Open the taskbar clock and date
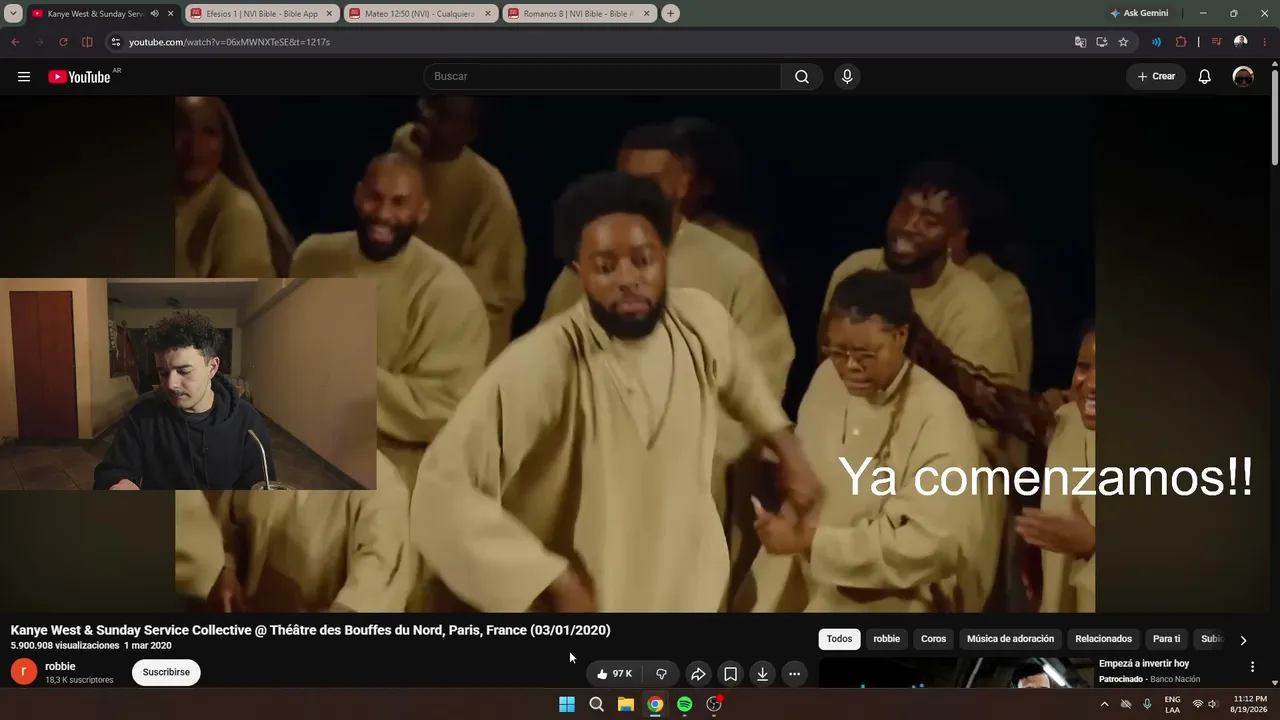 click(x=1250, y=704)
